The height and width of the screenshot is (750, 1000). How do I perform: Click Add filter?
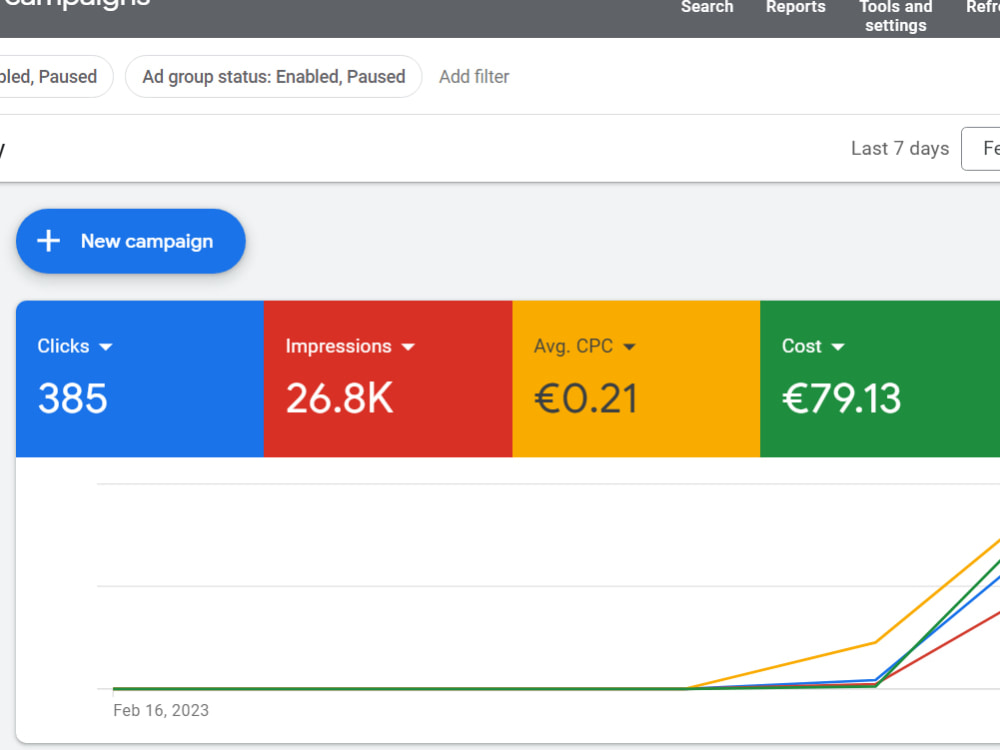click(474, 77)
